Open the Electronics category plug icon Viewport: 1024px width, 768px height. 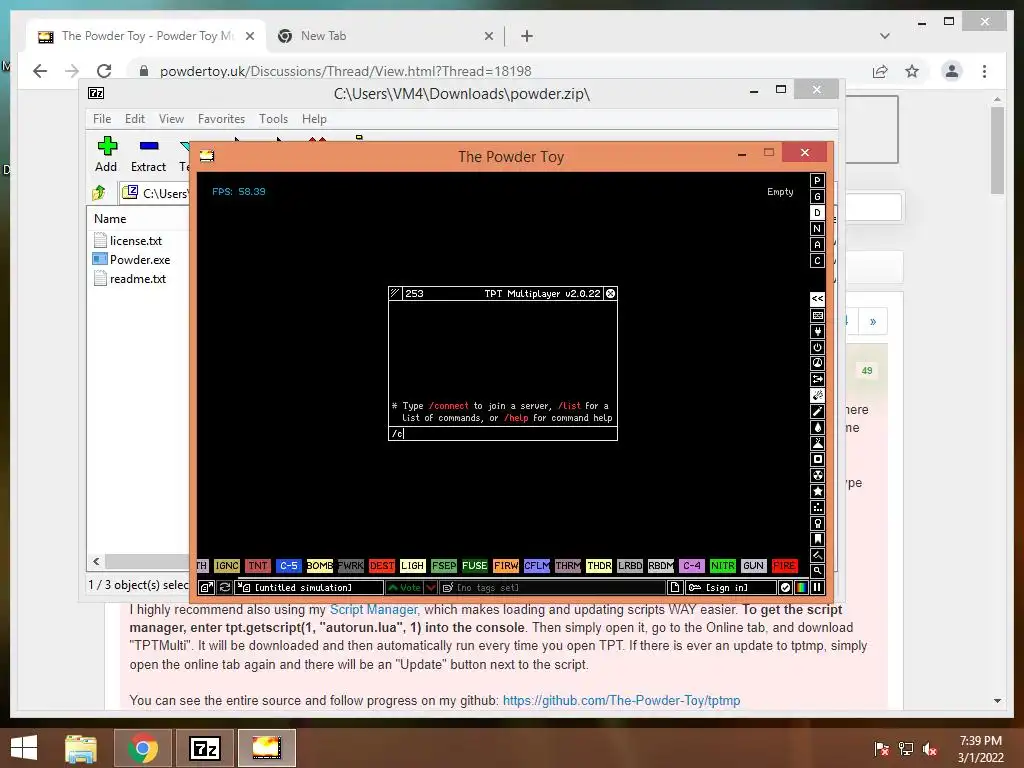tap(817, 331)
